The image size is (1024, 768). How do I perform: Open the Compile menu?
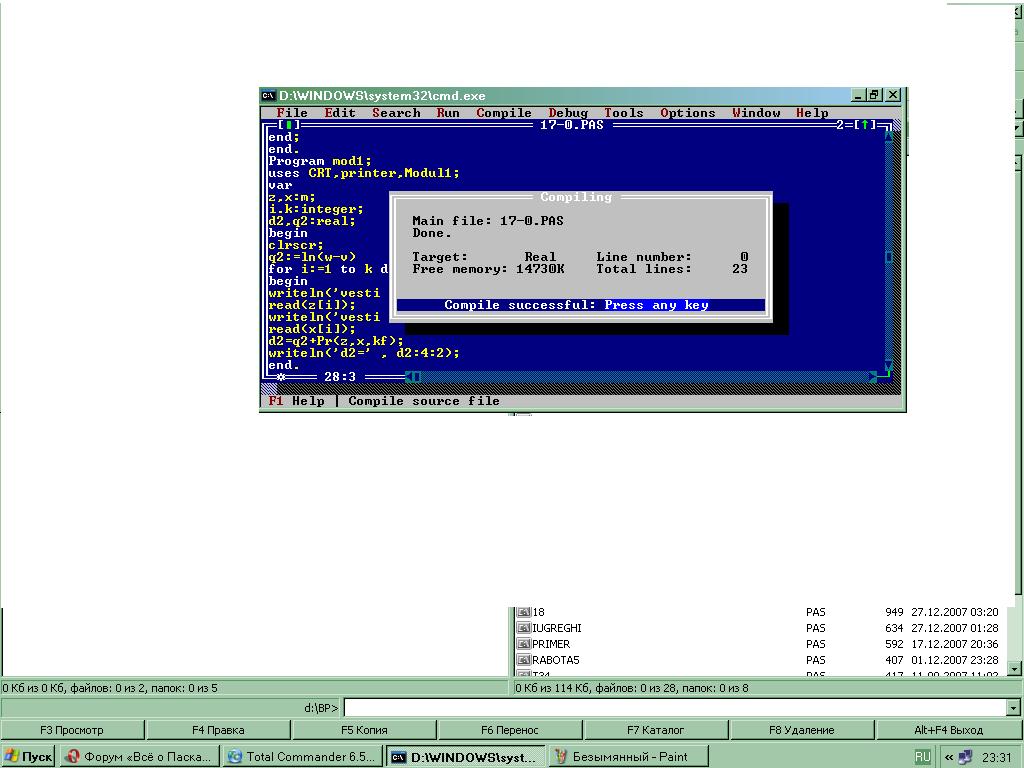coord(503,113)
